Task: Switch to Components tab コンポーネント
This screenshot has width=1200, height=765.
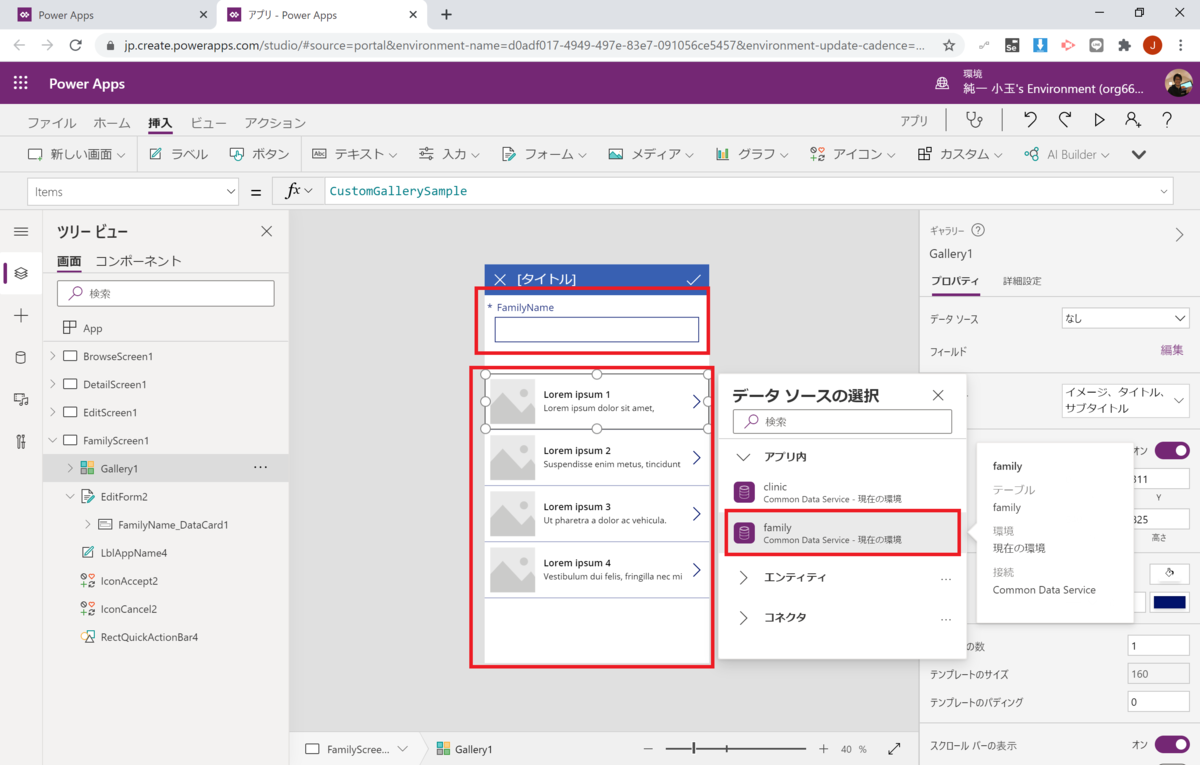Action: pos(138,261)
